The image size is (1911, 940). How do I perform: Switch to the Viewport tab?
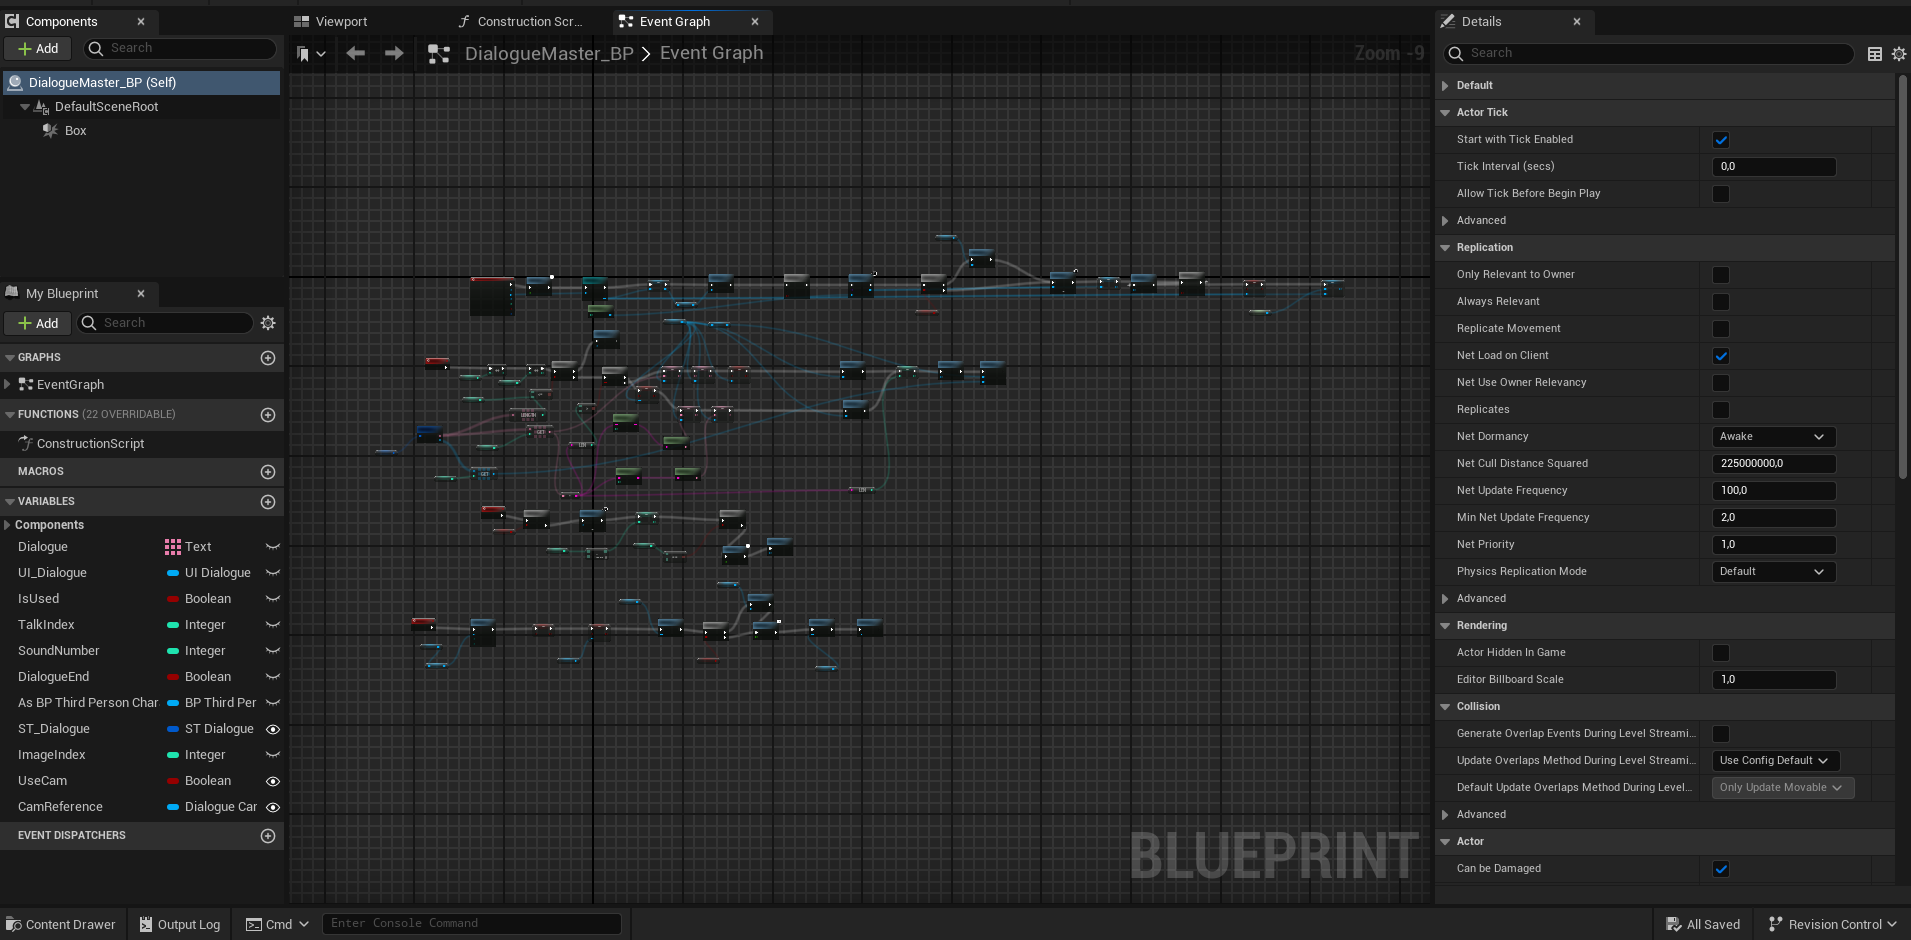click(341, 22)
